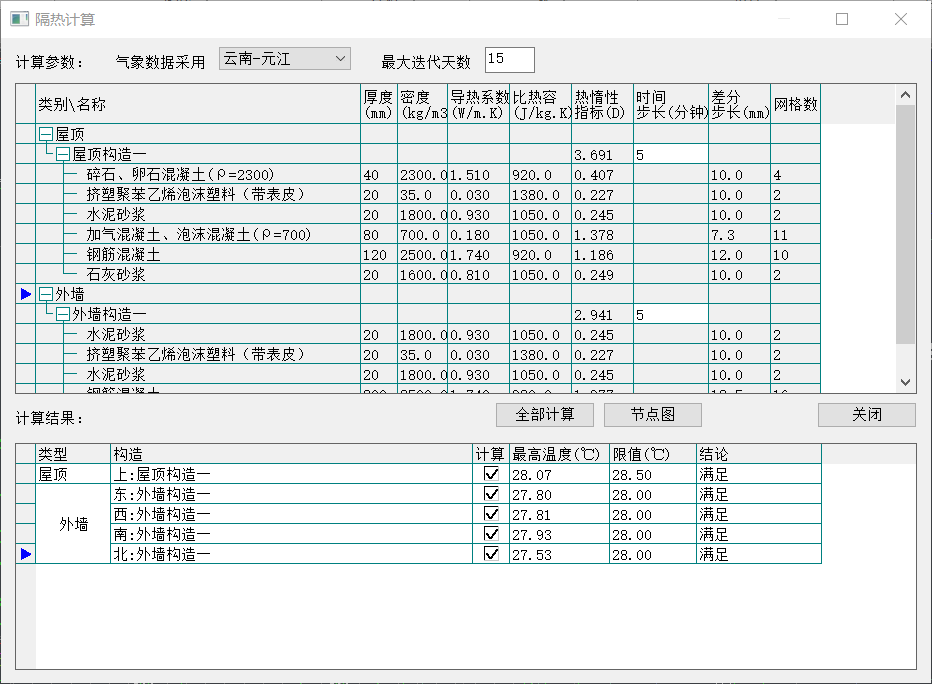The image size is (932, 684).
Task: Click the scrollbar down arrow in the materials table
Action: pos(905,382)
